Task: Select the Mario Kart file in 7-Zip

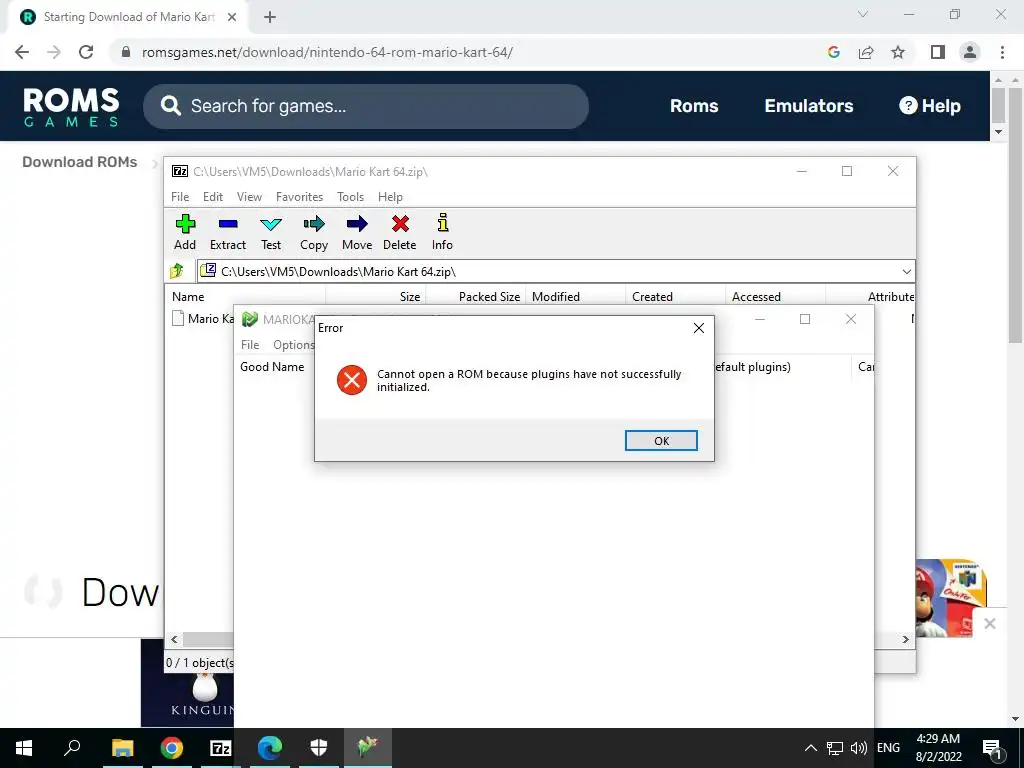Action: 203,319
